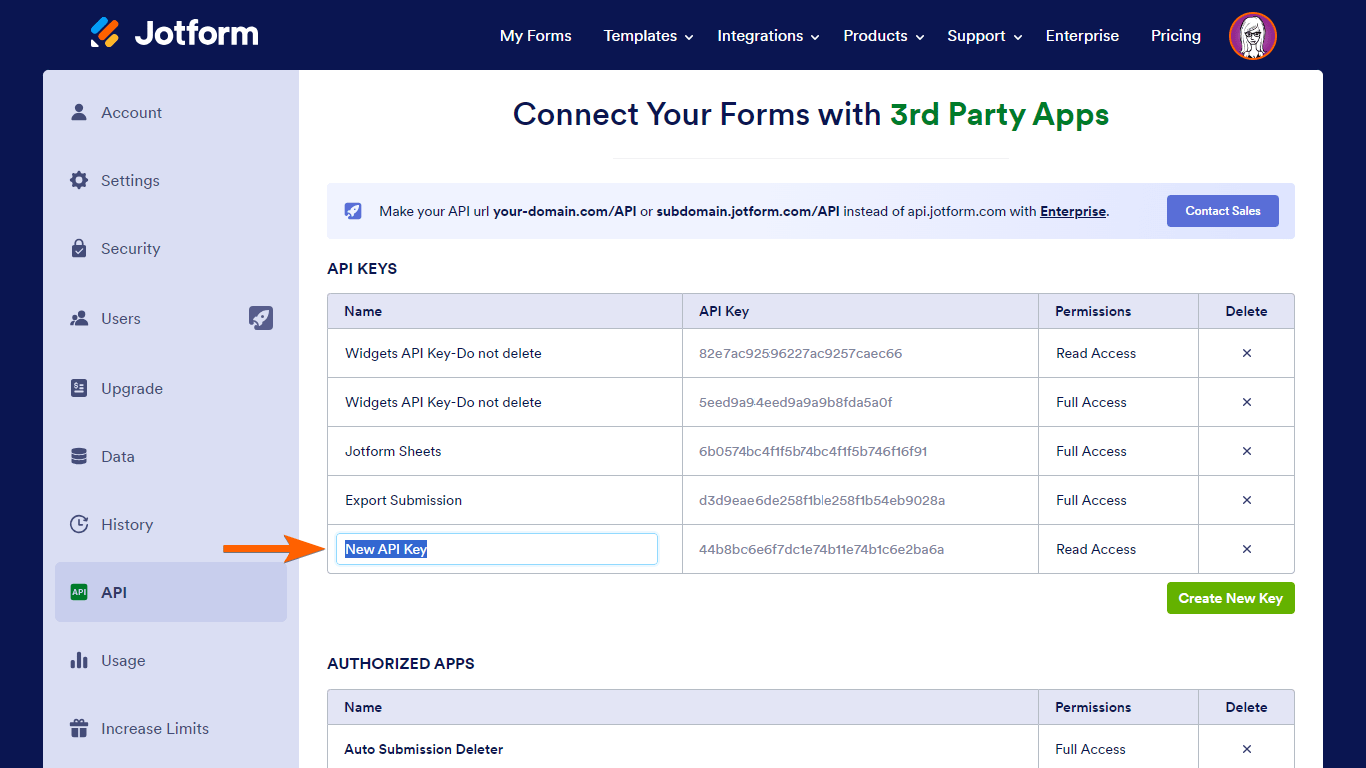Click the Jotform logo icon

pyautogui.click(x=105, y=33)
